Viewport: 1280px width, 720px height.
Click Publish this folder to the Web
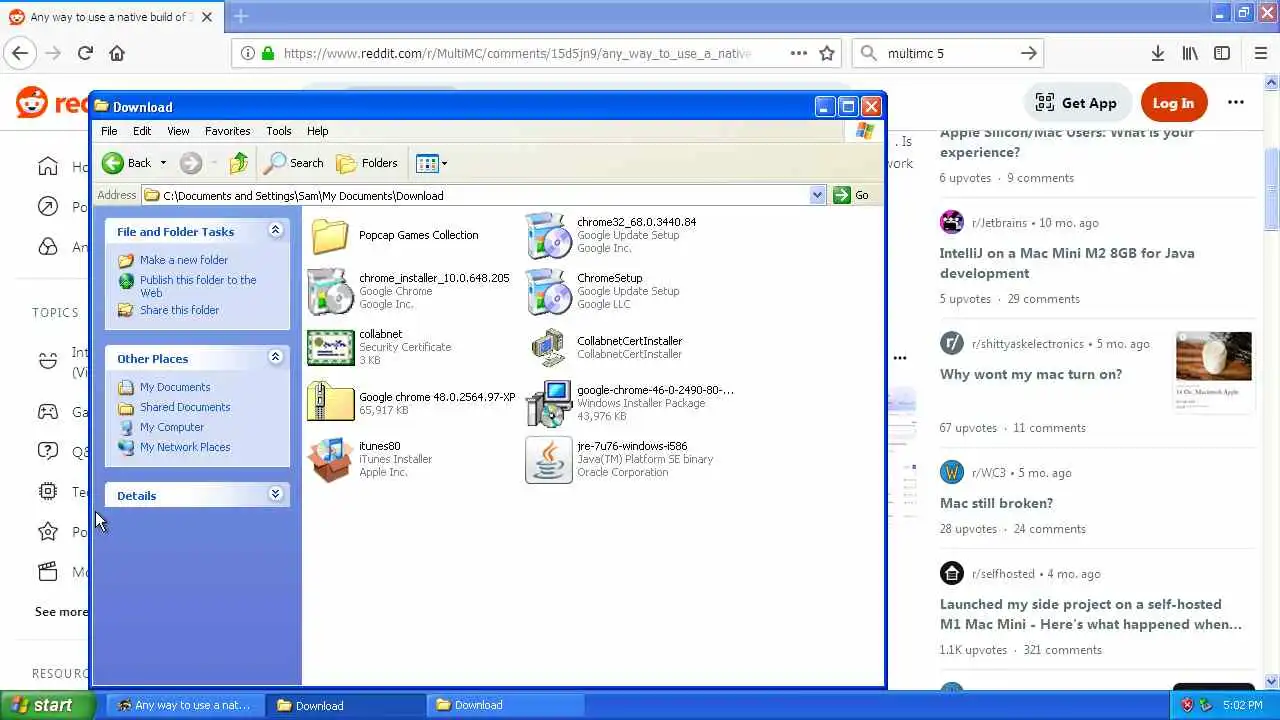198,286
